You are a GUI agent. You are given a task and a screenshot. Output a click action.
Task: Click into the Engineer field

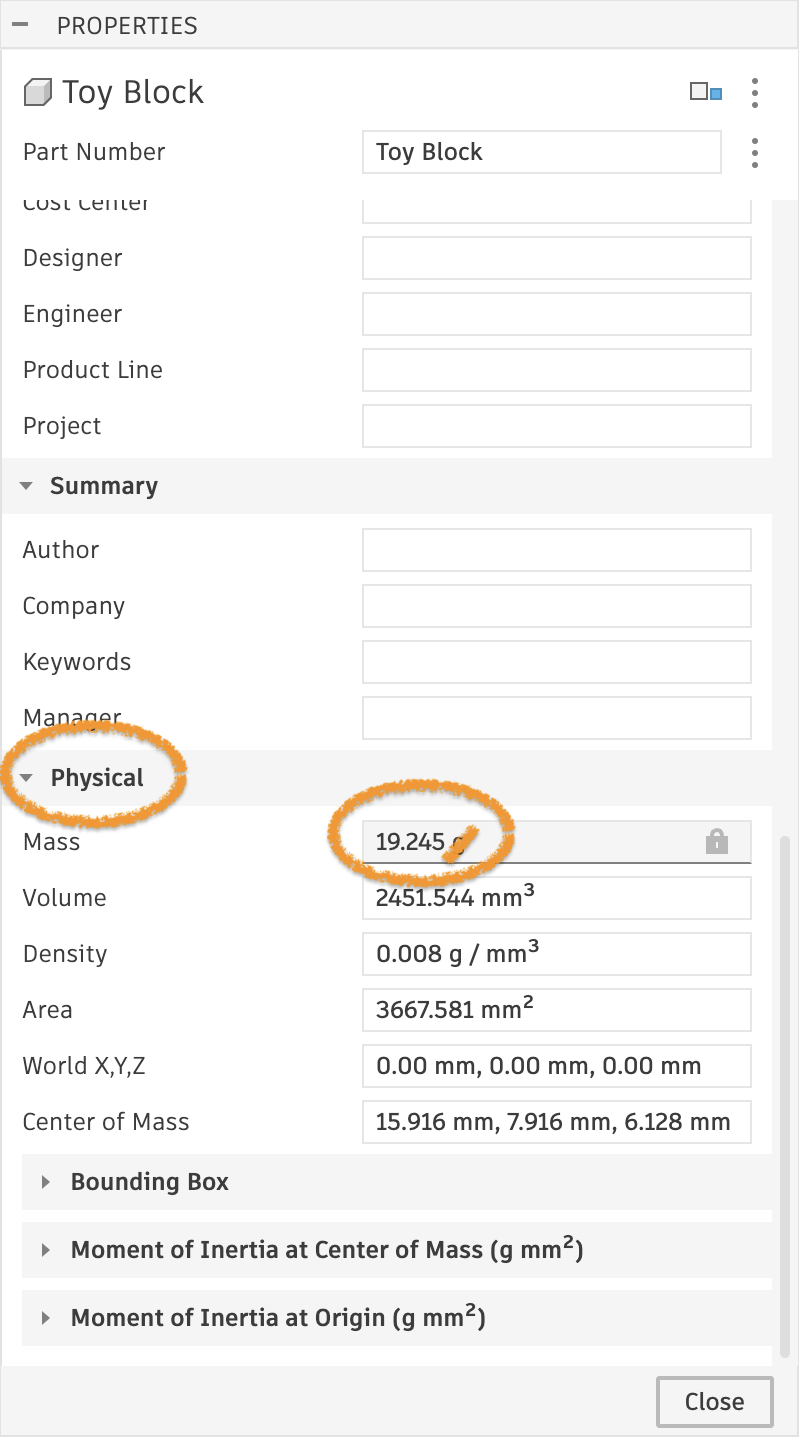(556, 314)
